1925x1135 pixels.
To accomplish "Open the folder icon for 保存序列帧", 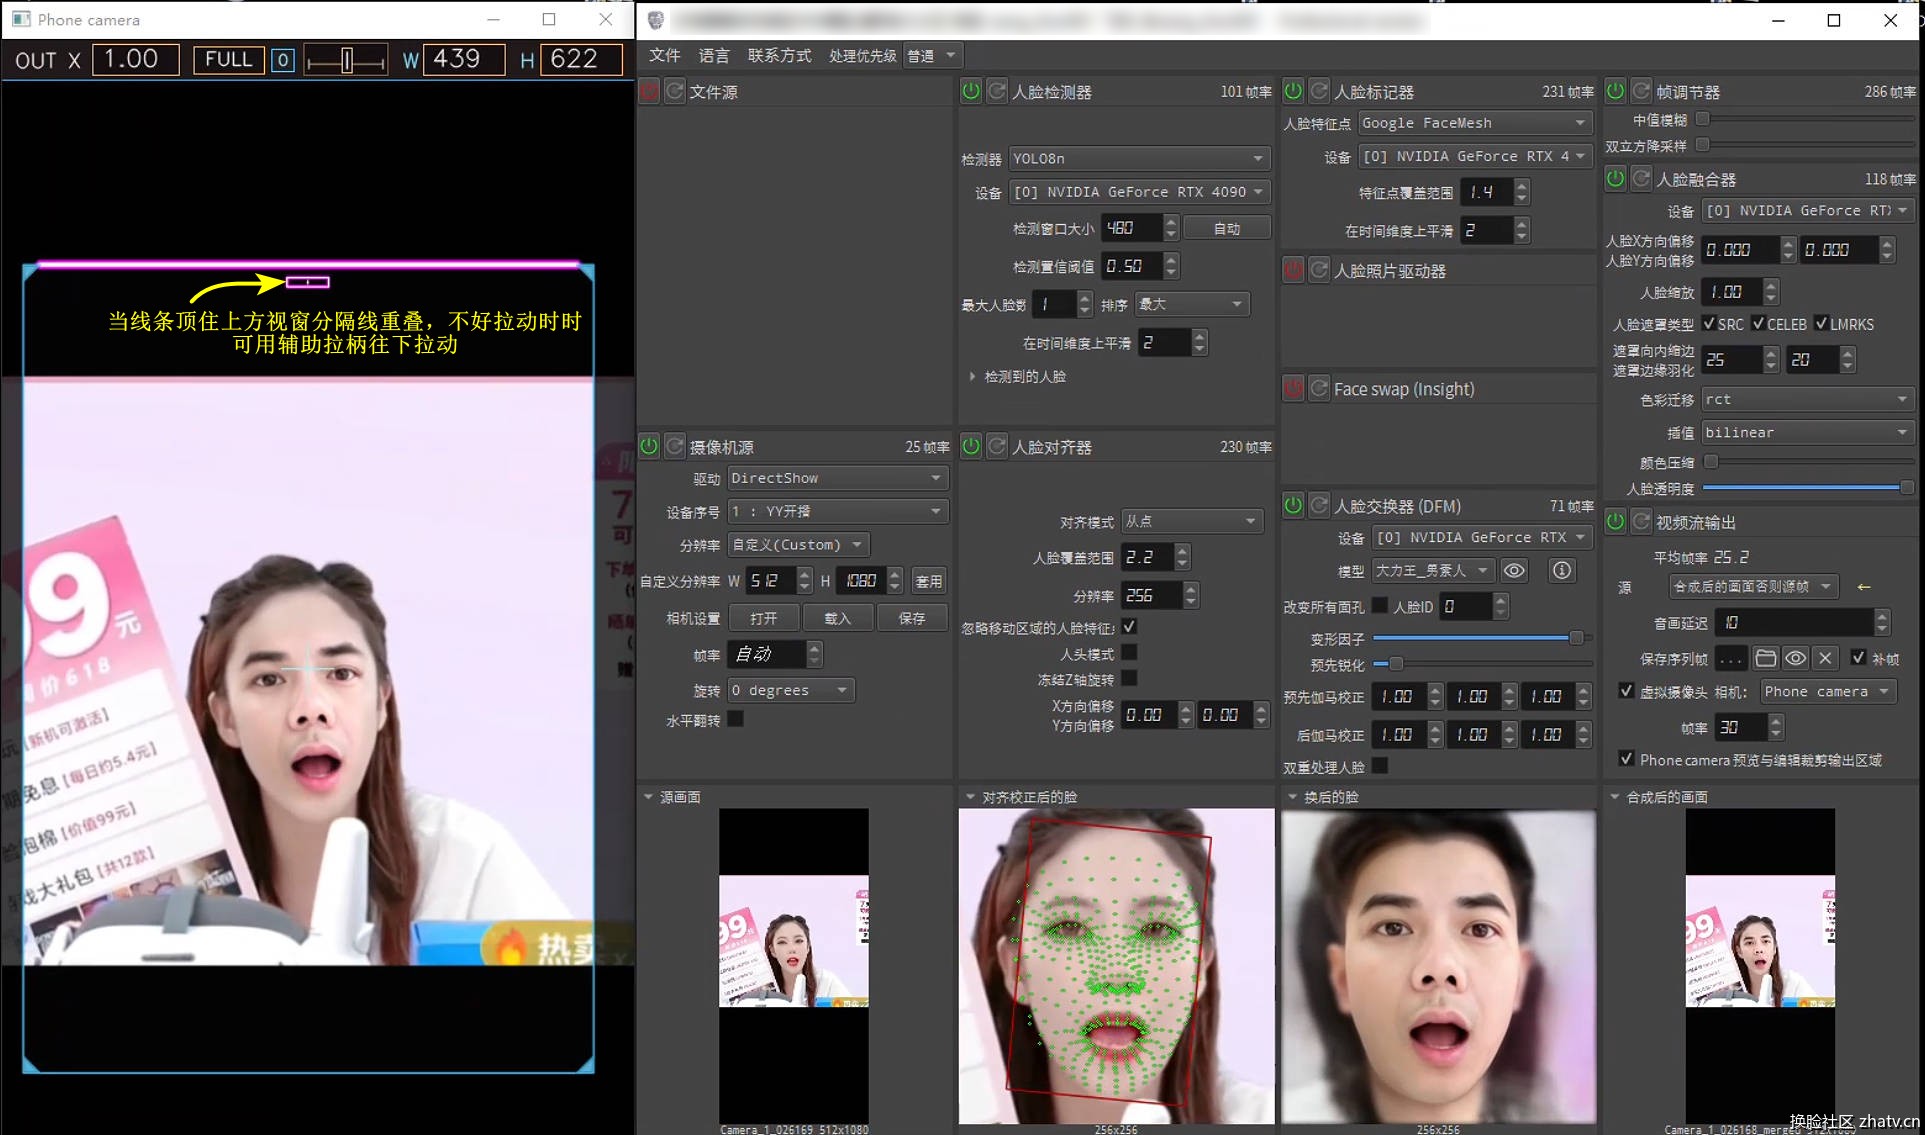I will click(x=1765, y=658).
